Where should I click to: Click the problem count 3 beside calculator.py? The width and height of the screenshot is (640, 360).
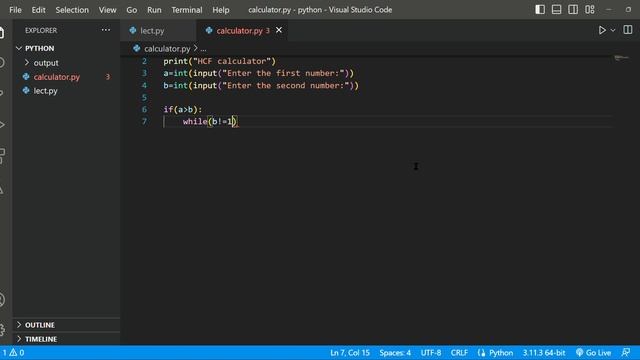(x=108, y=77)
